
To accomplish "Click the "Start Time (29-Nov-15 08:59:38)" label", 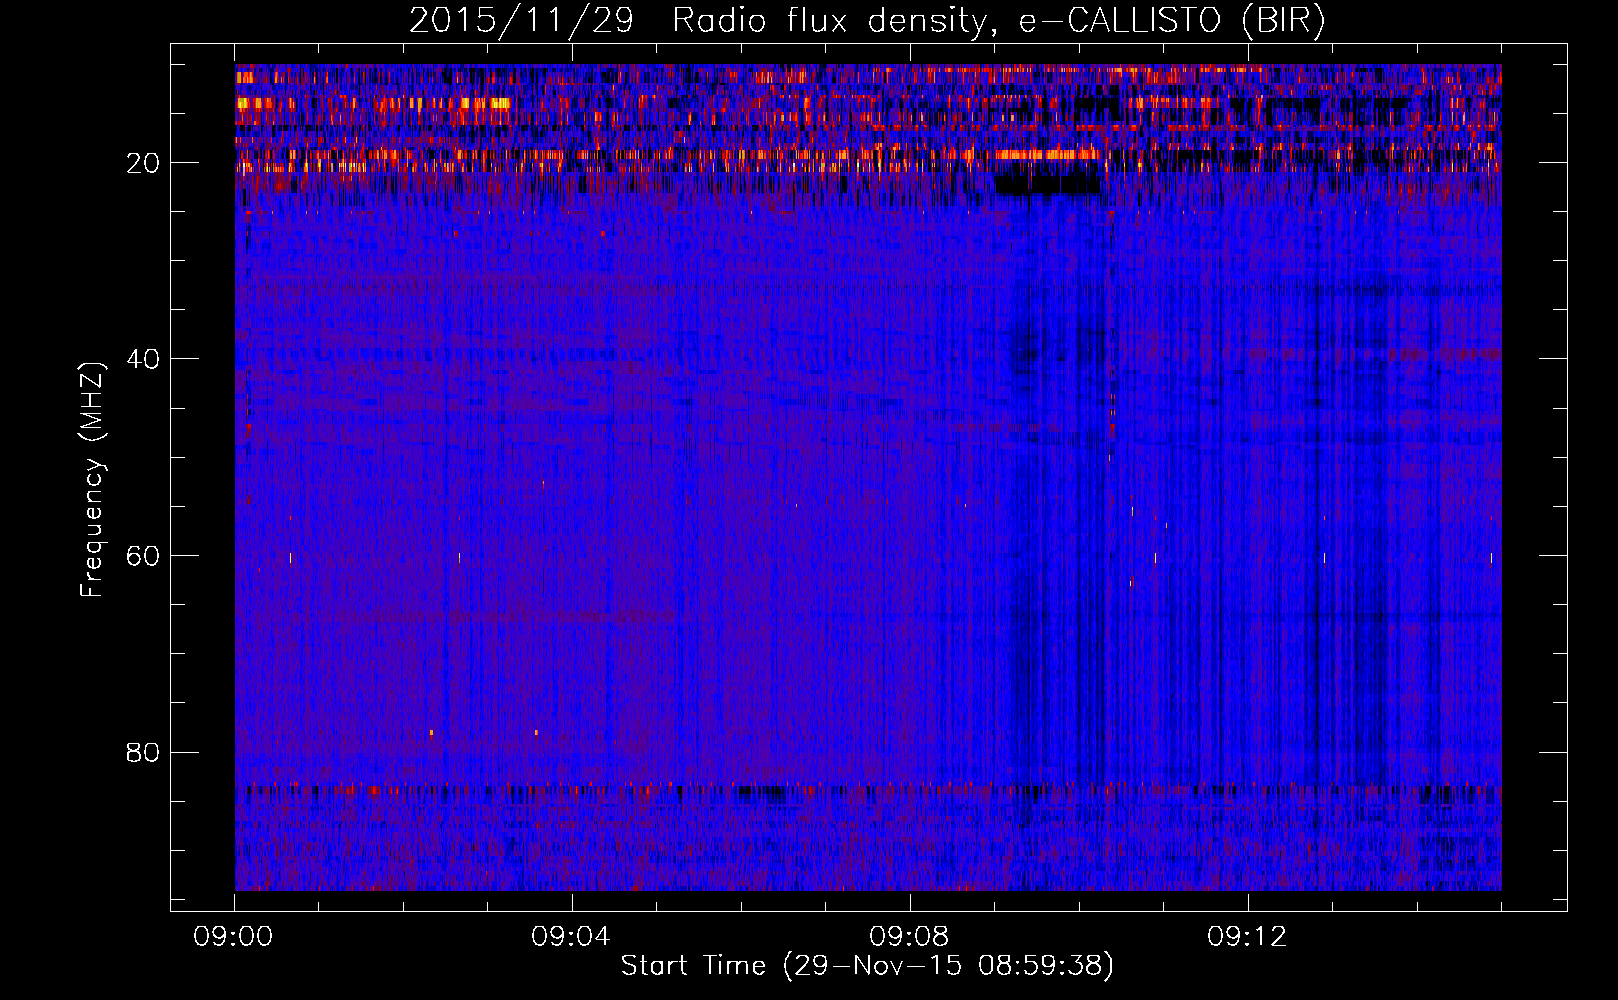I will [867, 966].
